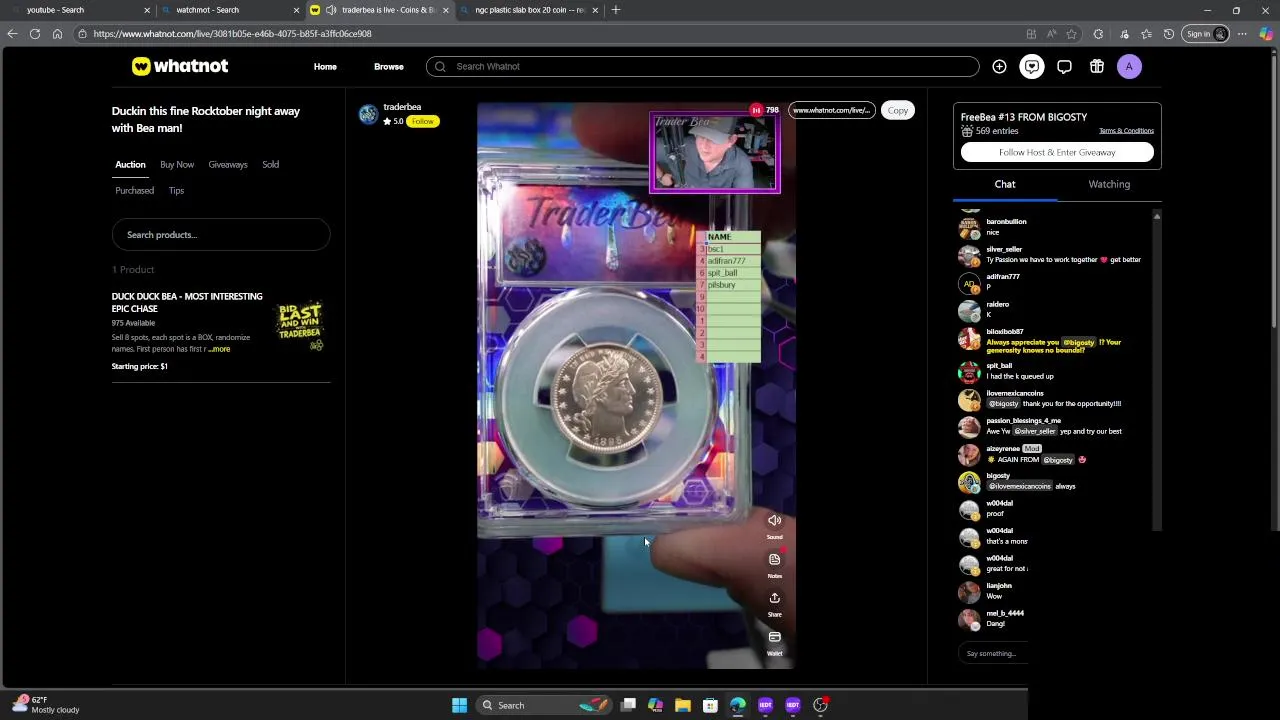Select the Auction tab
Image resolution: width=1280 pixels, height=720 pixels.
click(130, 164)
